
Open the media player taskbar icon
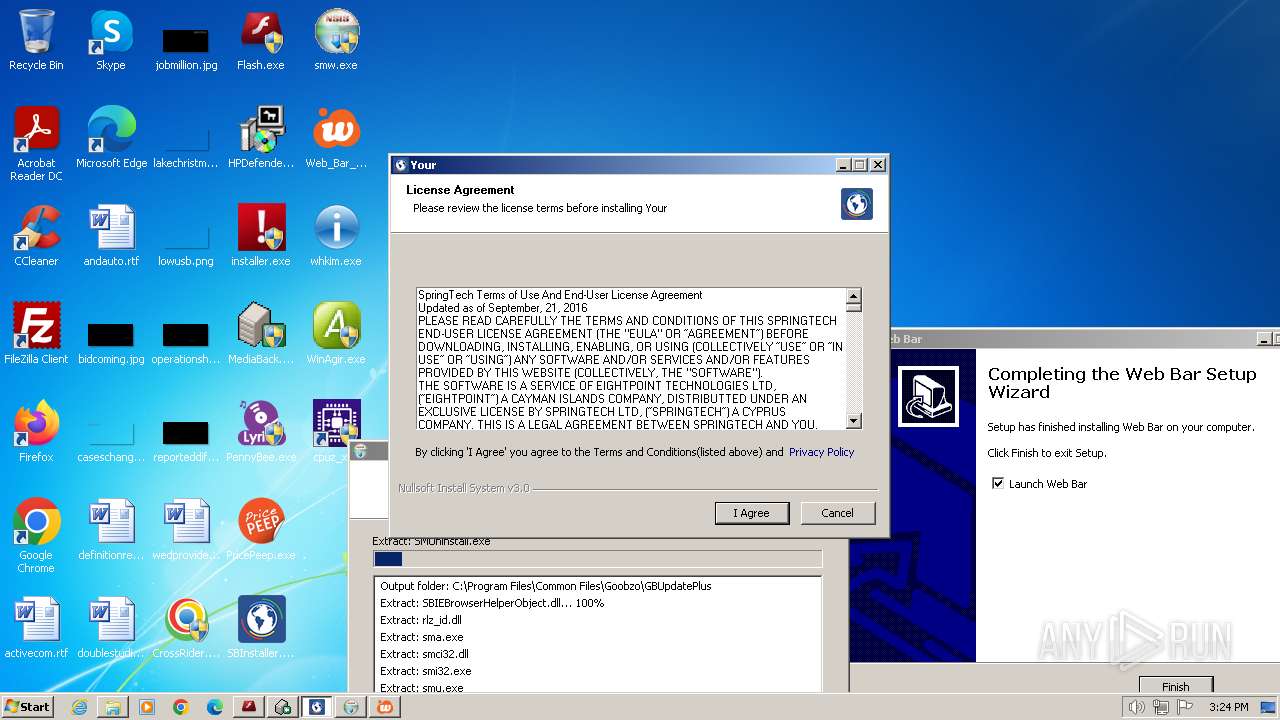point(147,707)
